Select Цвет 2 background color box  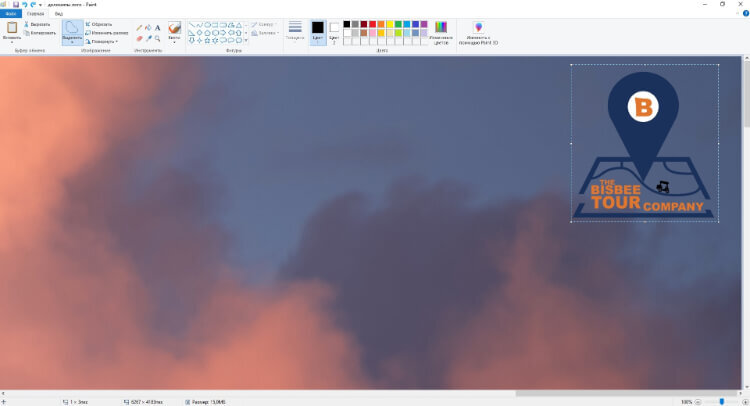334,33
